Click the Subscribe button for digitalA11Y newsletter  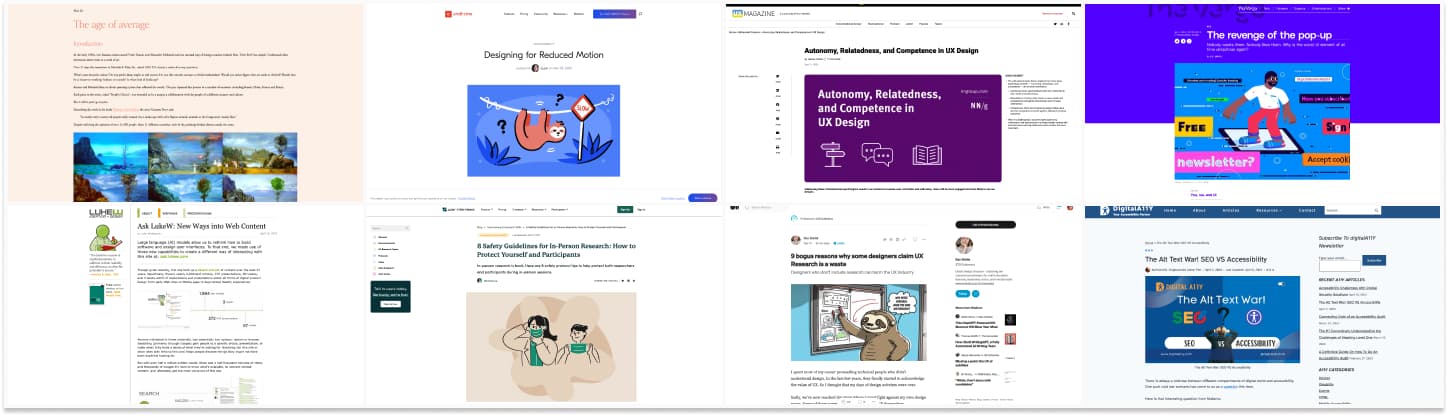(1374, 260)
